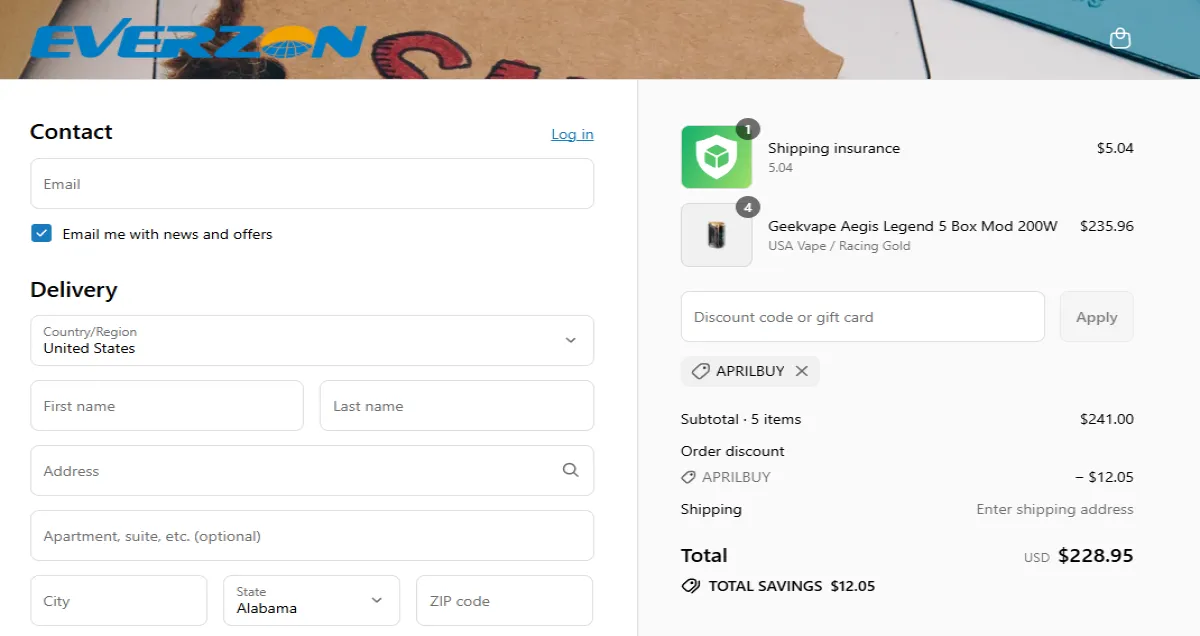Click the quantity badge on the Geekvape item
The width and height of the screenshot is (1200, 636).
[747, 206]
